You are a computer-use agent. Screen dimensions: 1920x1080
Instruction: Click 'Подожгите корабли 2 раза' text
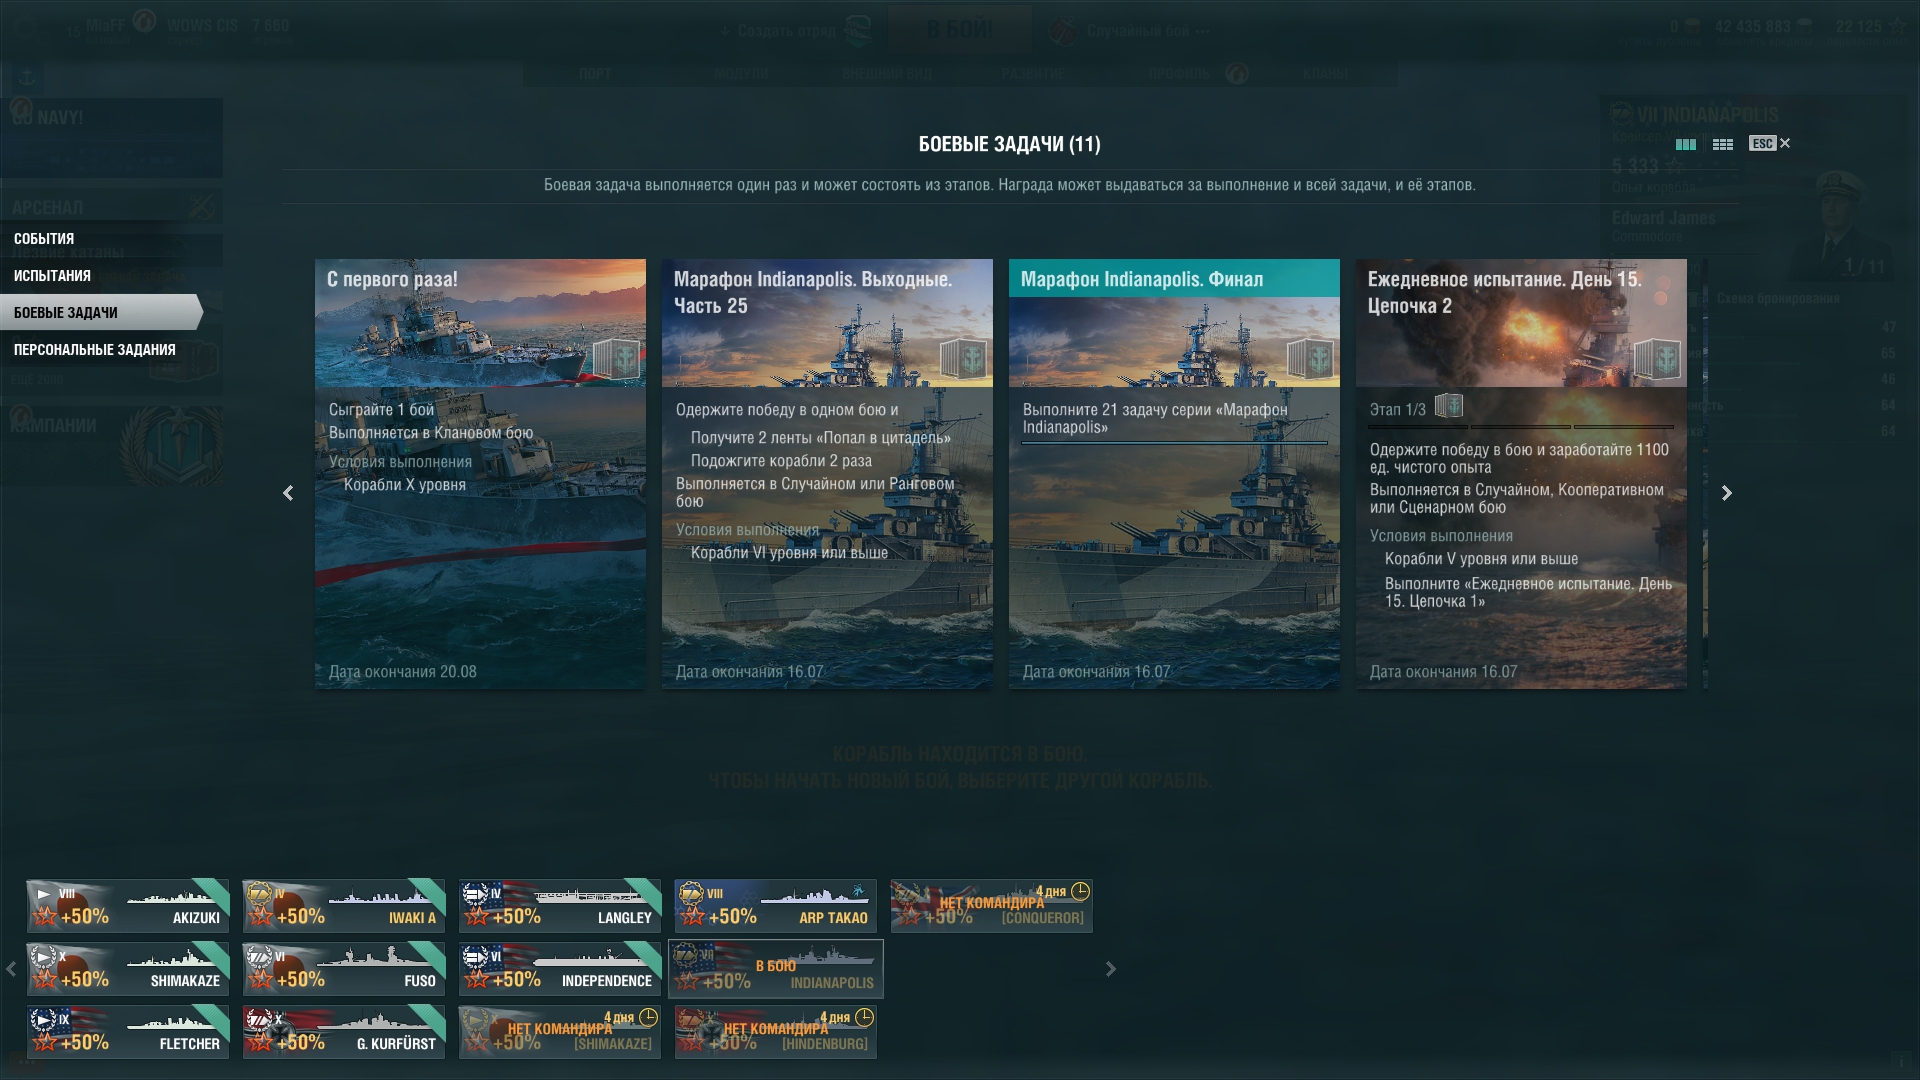click(x=781, y=461)
